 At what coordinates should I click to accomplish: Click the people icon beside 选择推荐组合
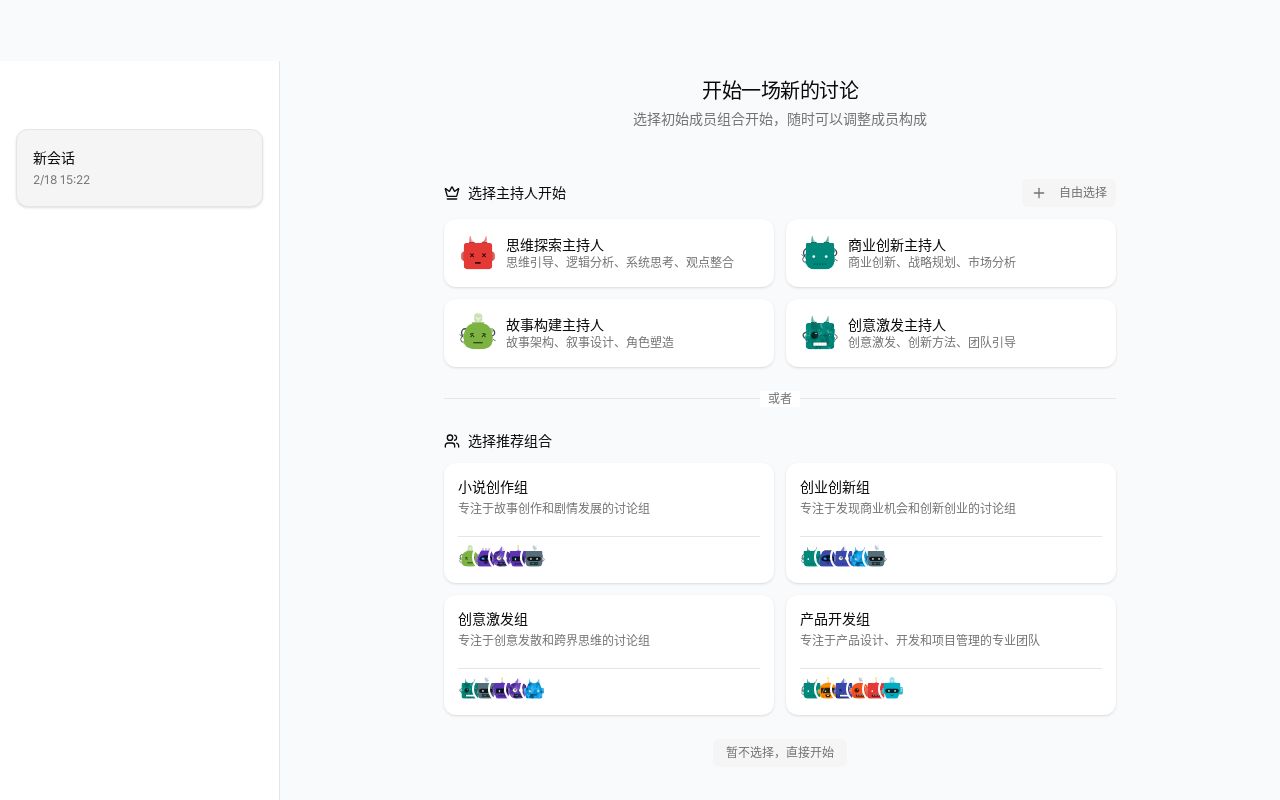pos(451,440)
